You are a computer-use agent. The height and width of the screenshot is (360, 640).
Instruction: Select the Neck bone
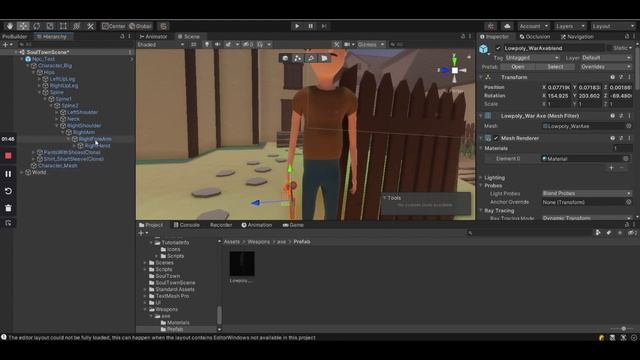tap(73, 119)
